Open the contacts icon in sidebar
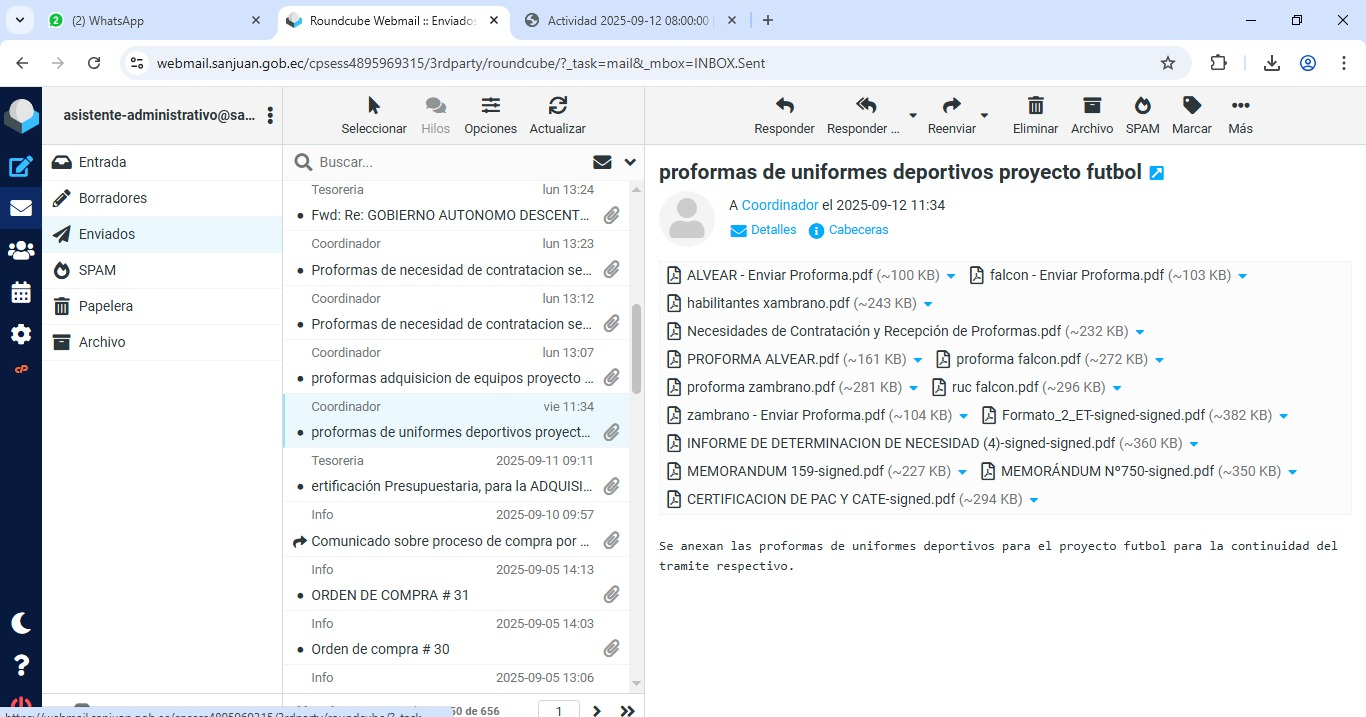This screenshot has height=717, width=1366. [21, 251]
